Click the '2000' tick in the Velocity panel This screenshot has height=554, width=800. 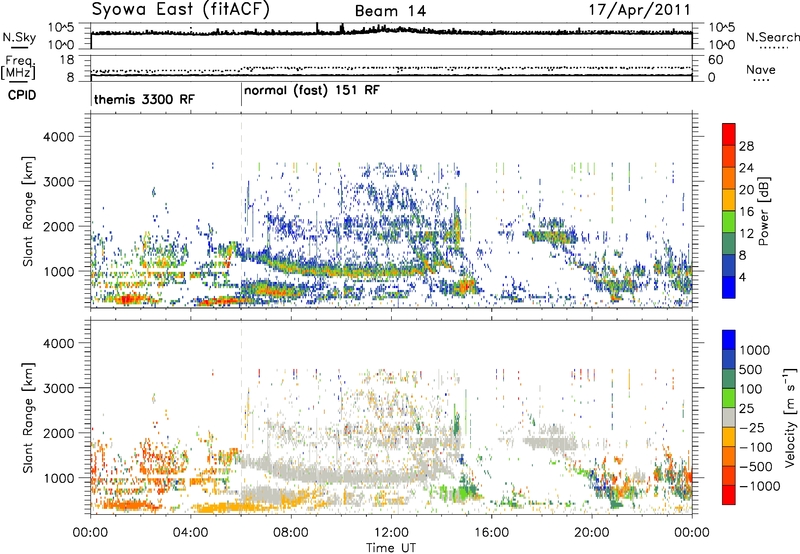click(x=59, y=433)
